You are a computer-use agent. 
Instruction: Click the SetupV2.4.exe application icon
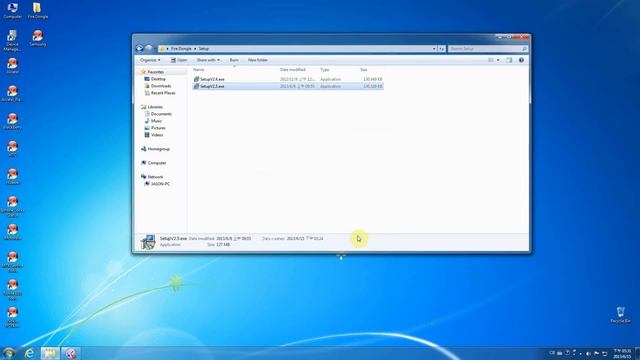pos(196,79)
